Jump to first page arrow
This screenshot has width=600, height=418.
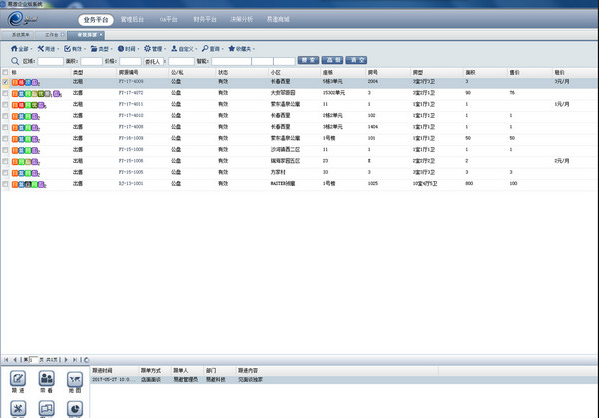click(x=6, y=358)
